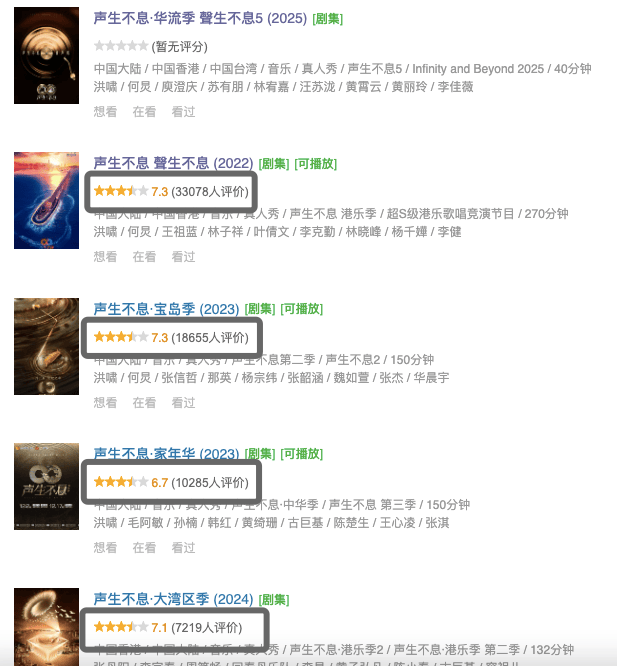Open 声生不息·宝岛季 (2023) title link
This screenshot has width=617, height=666.
point(166,309)
